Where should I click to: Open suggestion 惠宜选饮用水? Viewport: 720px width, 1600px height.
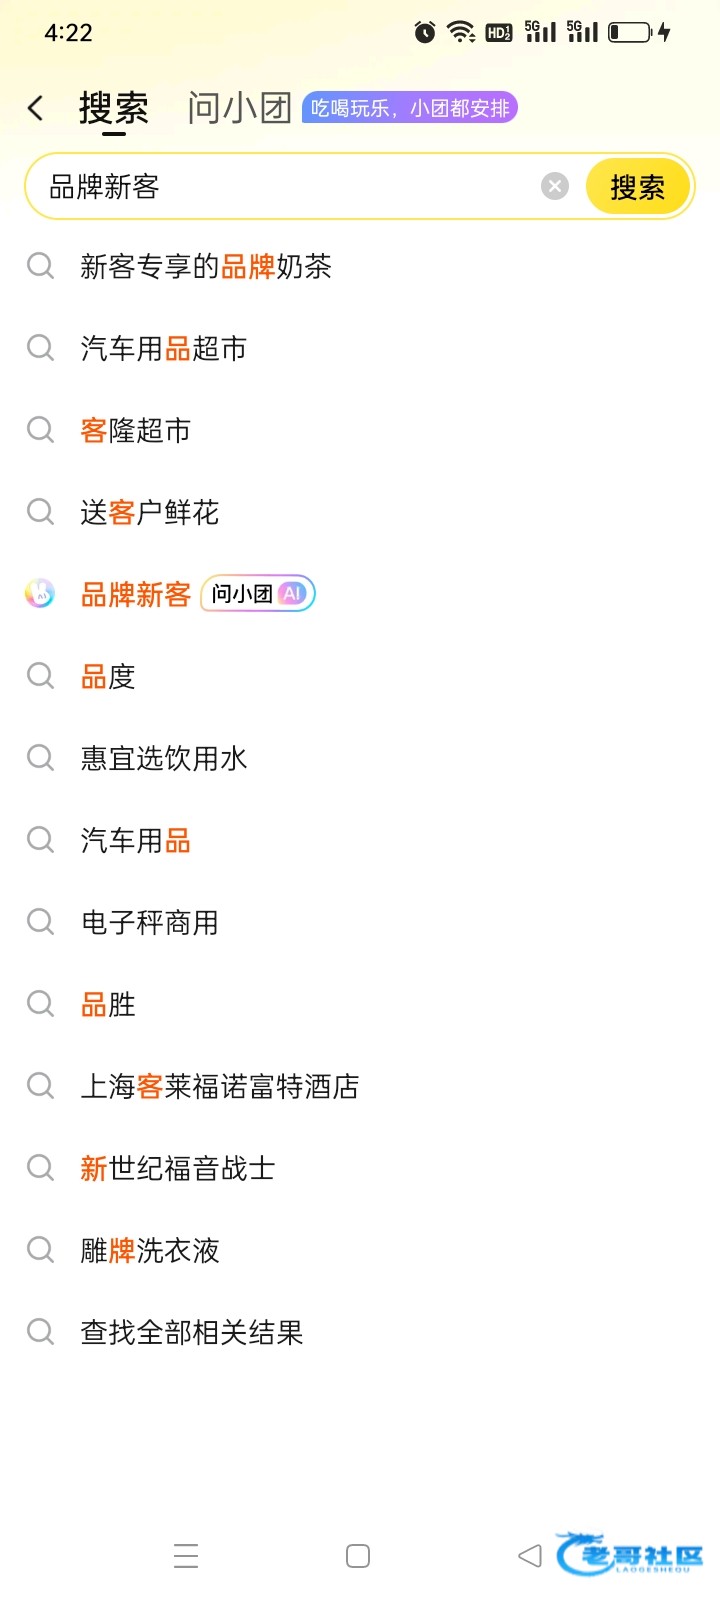[164, 759]
